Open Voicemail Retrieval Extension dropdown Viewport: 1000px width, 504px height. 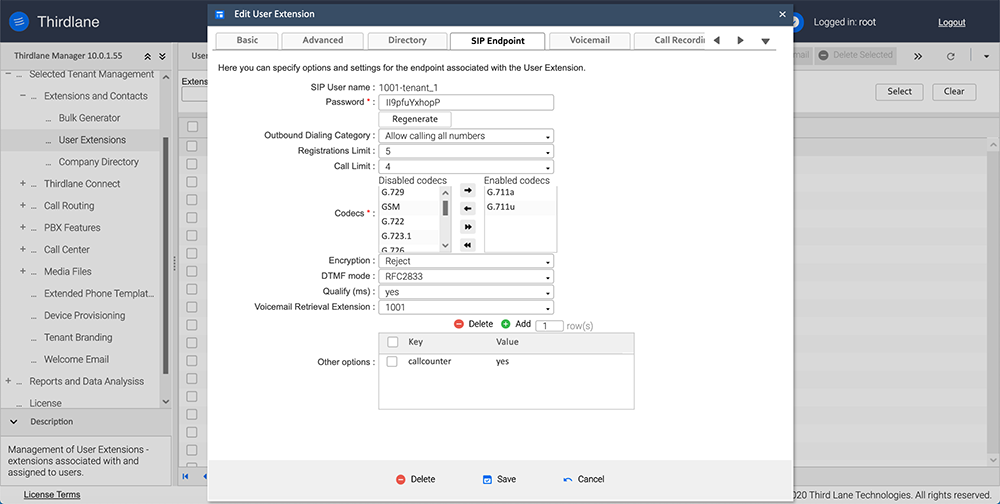466,308
